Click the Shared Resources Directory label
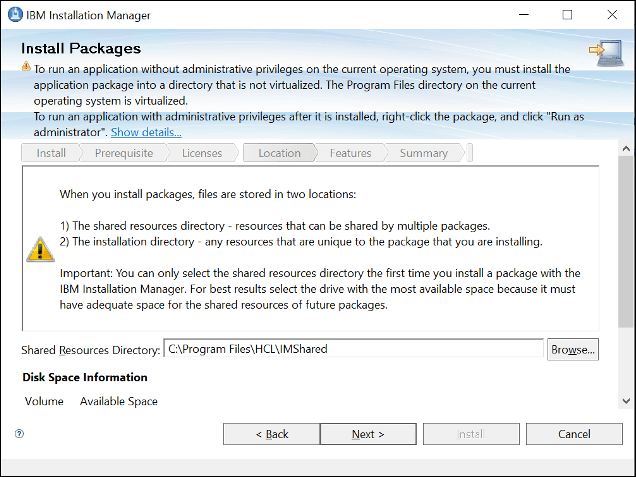This screenshot has height=477, width=636. [x=90, y=350]
